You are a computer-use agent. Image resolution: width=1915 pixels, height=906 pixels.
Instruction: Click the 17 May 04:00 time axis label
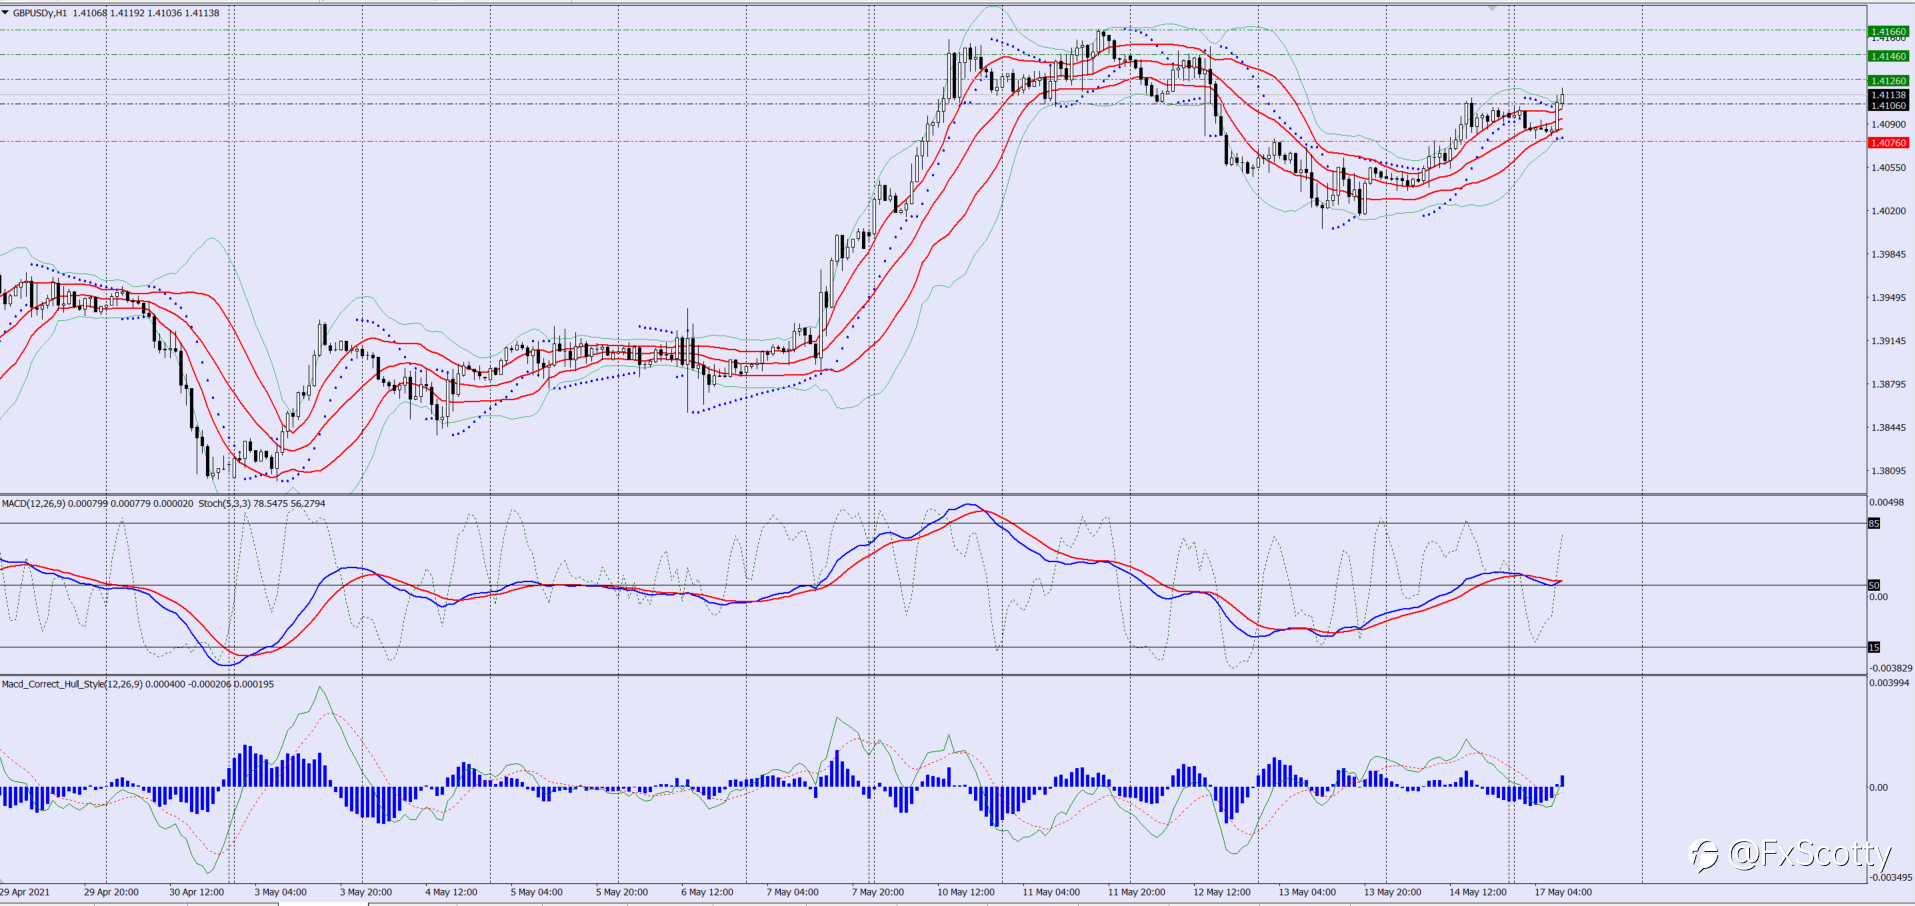pos(1563,892)
